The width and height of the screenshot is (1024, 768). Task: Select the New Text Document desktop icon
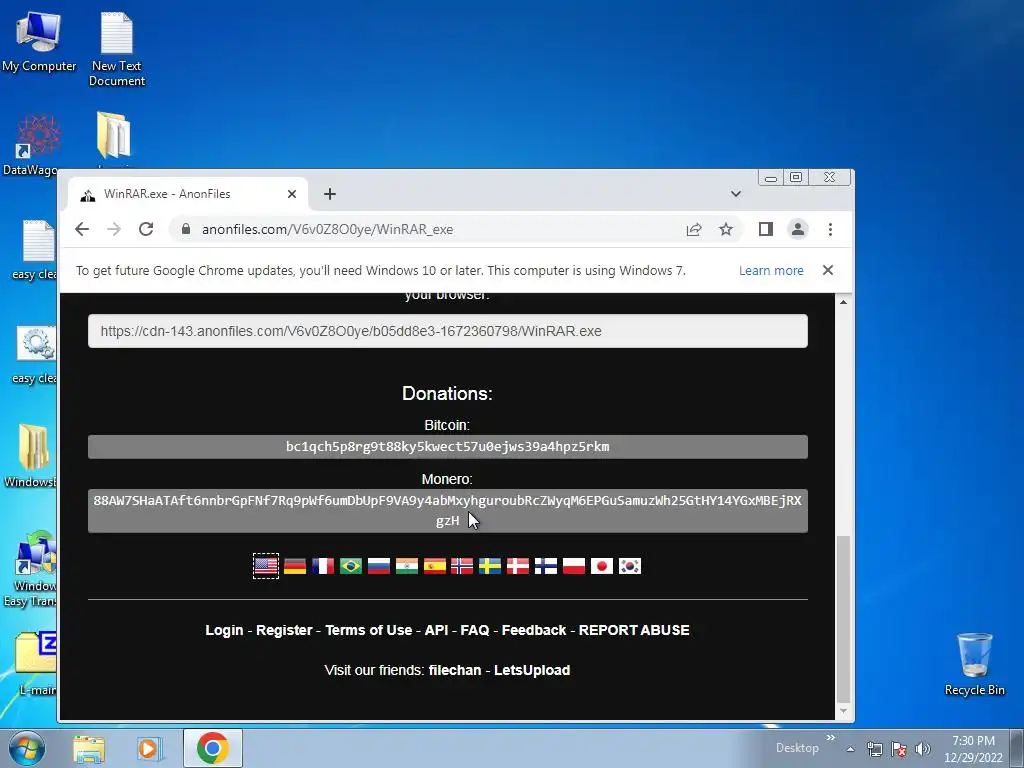[117, 49]
